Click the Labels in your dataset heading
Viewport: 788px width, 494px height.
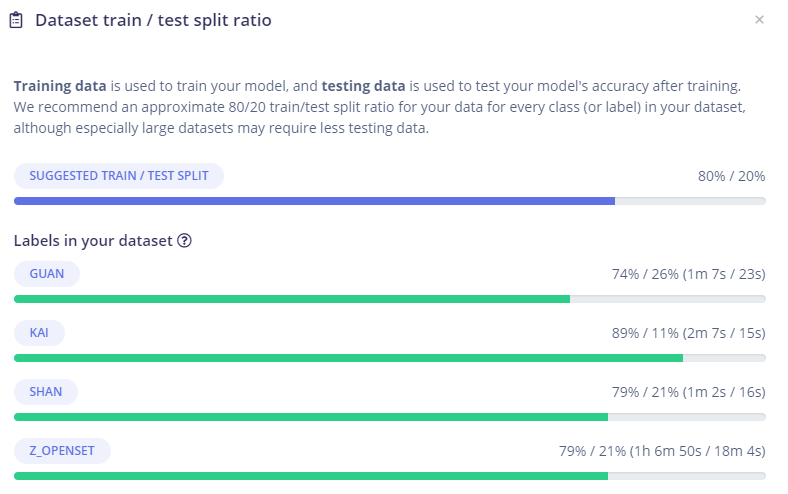point(93,241)
